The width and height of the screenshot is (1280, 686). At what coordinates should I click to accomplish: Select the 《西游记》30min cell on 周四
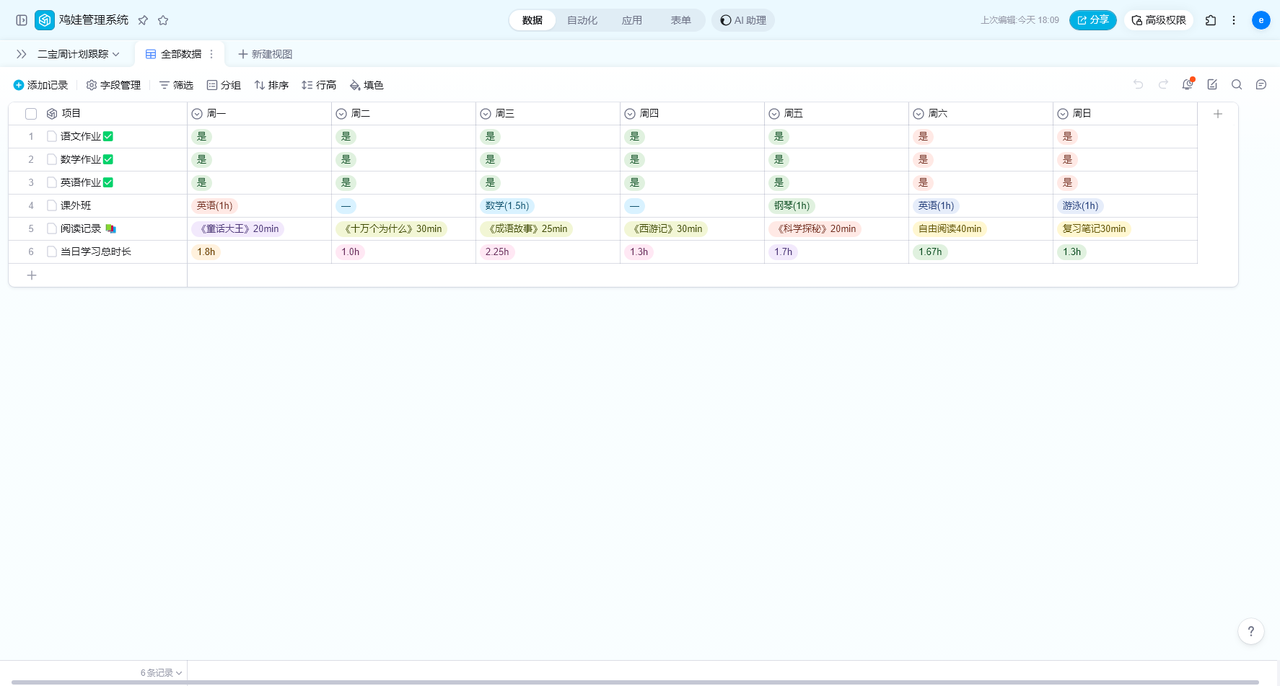point(667,229)
